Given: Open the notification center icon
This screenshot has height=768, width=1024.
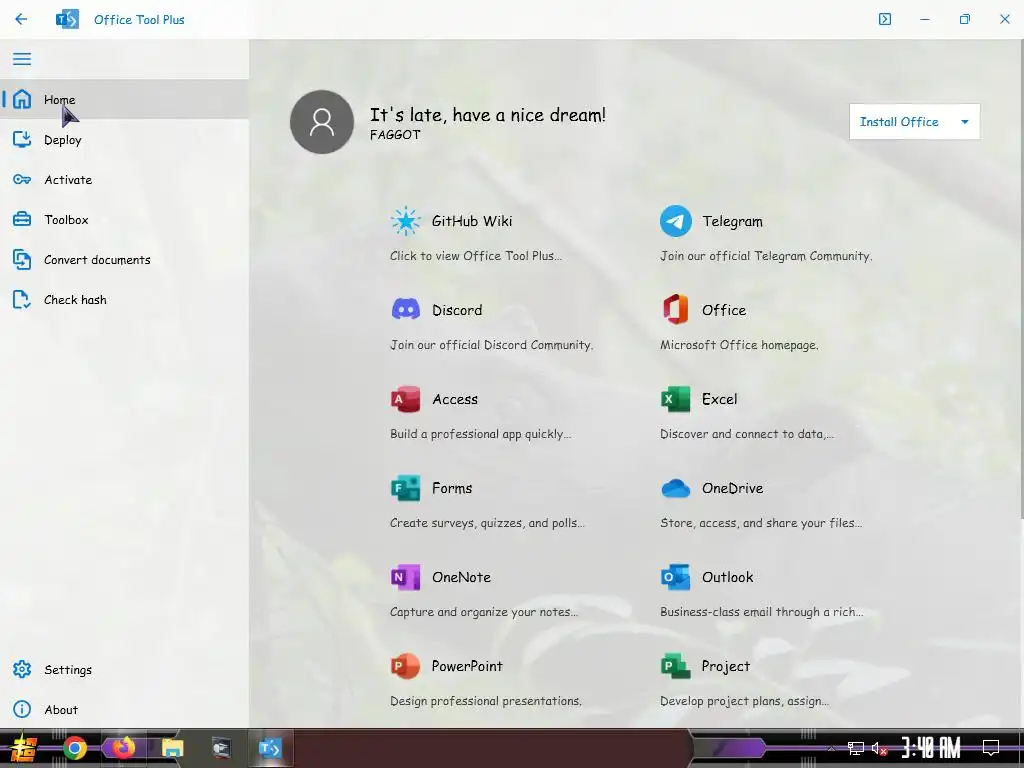Looking at the screenshot, I should click(x=991, y=748).
